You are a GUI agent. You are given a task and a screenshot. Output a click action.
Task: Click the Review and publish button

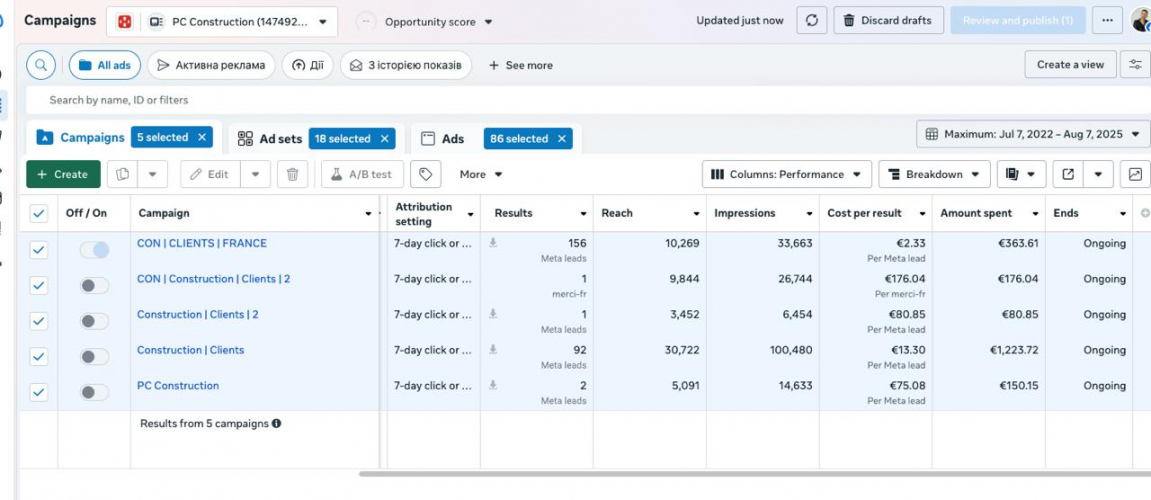pos(1017,21)
